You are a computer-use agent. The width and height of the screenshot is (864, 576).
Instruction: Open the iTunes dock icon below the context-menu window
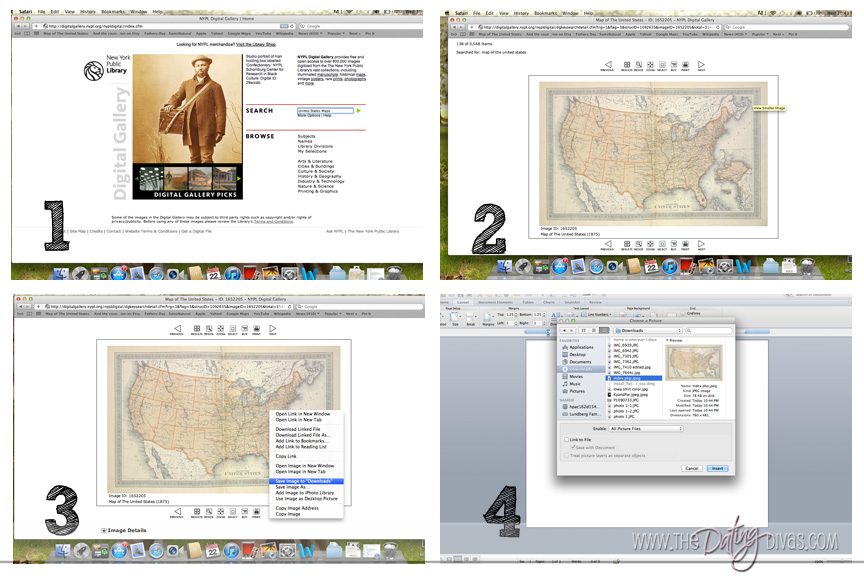(231, 550)
